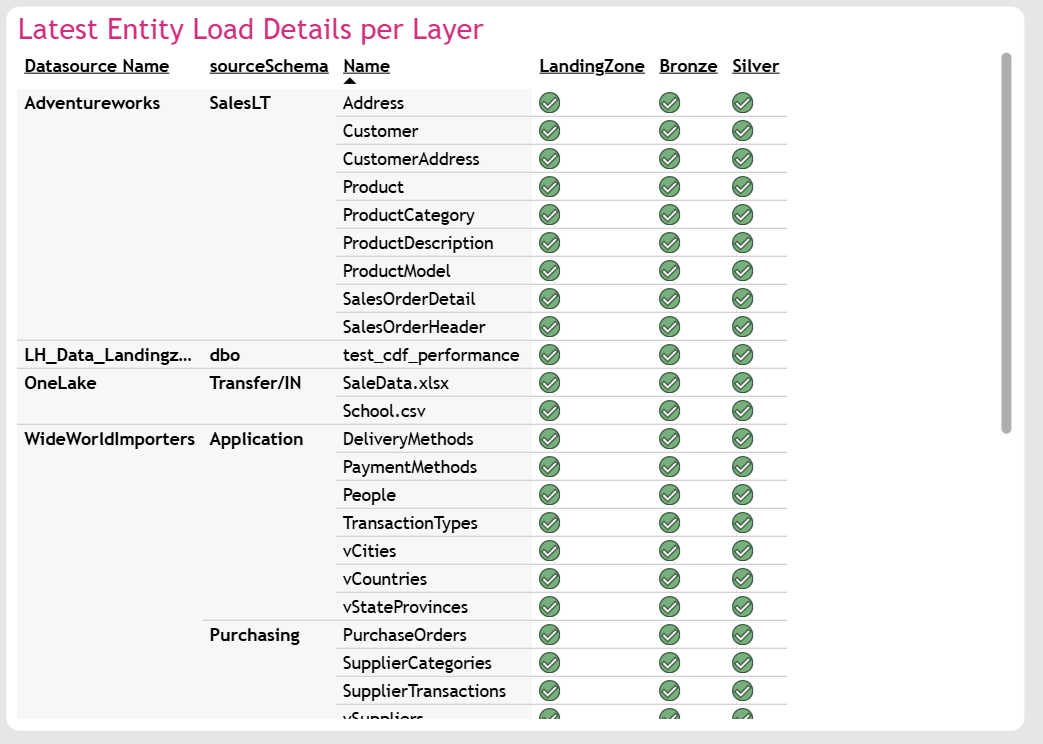Sort by sourceSchema column header
1043x744 pixels.
[269, 66]
